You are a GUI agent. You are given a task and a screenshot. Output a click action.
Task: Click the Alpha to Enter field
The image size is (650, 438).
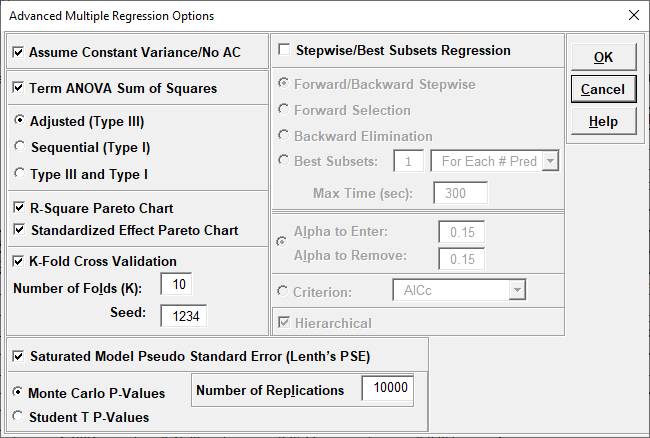point(461,232)
